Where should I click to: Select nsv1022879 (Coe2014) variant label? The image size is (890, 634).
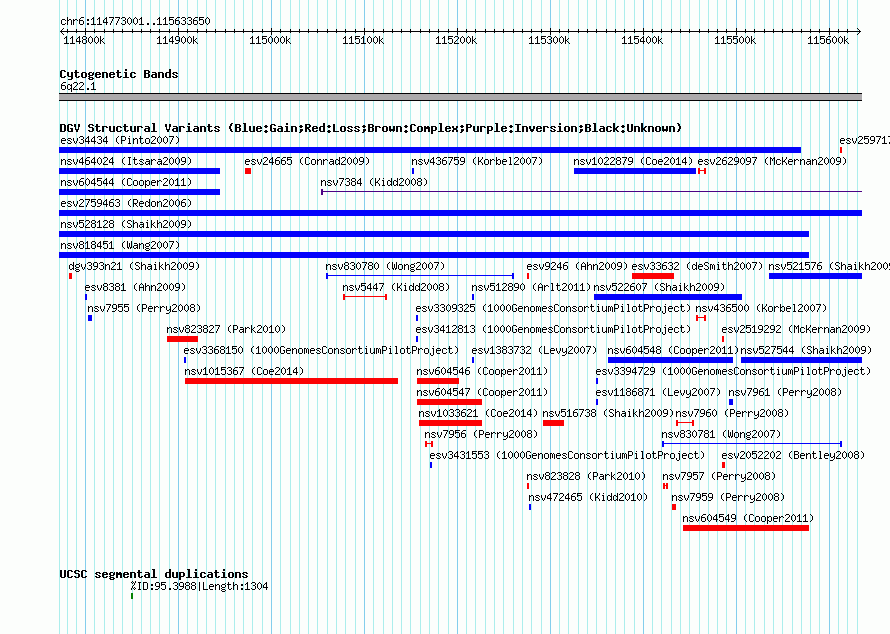tap(633, 161)
